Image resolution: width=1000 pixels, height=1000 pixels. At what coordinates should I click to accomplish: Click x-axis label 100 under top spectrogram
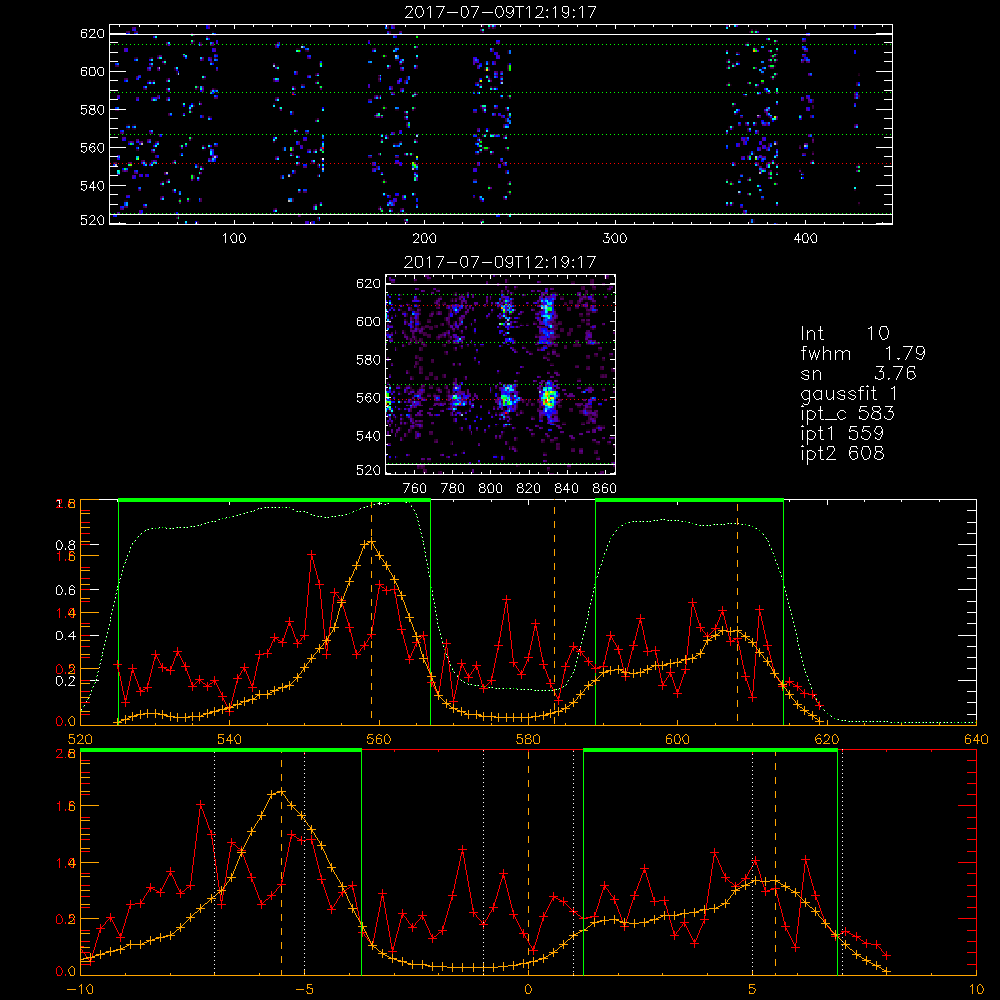(x=234, y=238)
